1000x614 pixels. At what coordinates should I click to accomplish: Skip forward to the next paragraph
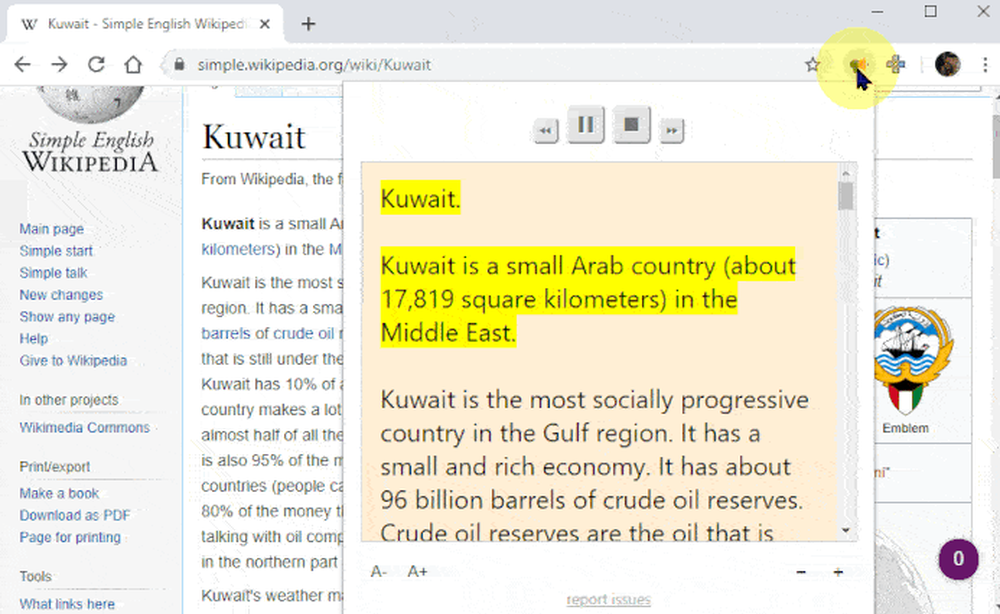(x=672, y=131)
